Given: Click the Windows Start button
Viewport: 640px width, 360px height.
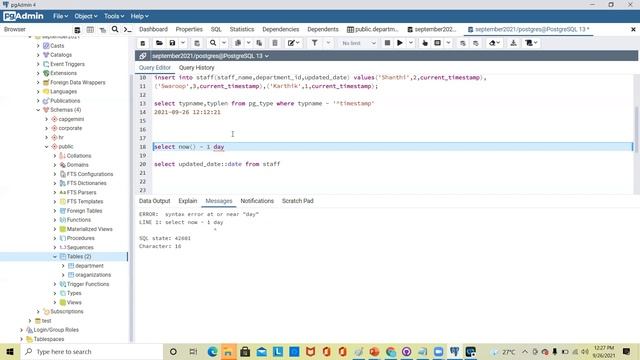Looking at the screenshot, I should tap(10, 351).
